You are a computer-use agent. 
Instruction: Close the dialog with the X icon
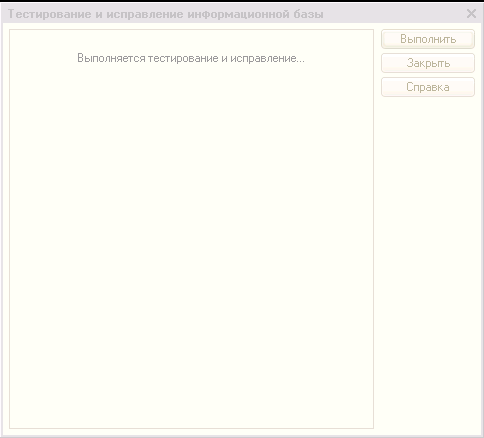point(471,14)
